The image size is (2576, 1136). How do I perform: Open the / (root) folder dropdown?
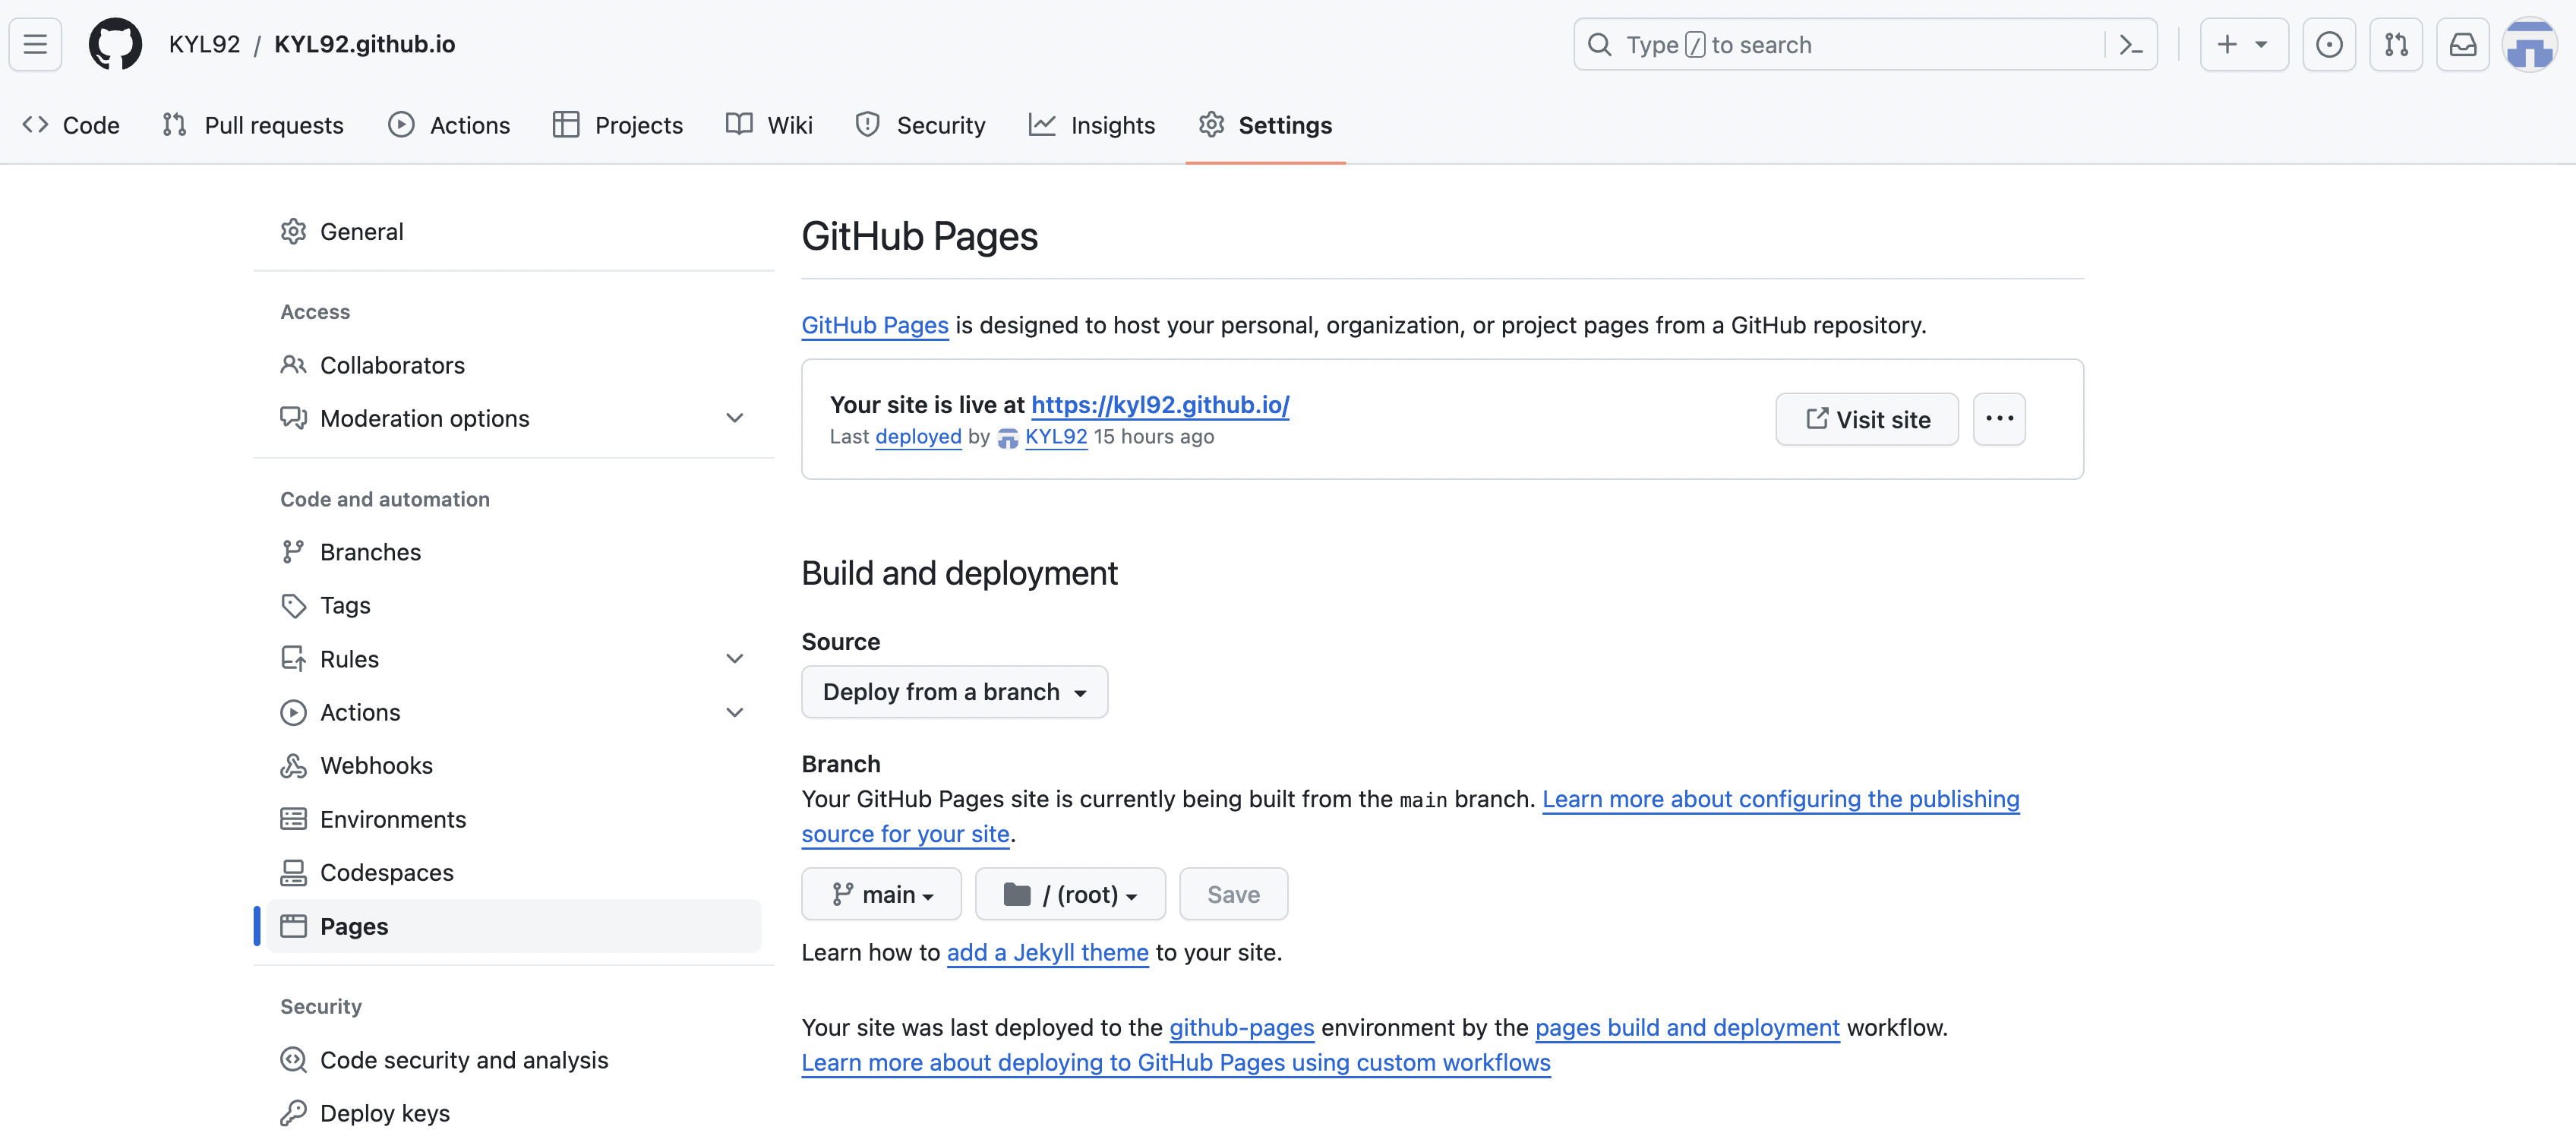[1070, 894]
